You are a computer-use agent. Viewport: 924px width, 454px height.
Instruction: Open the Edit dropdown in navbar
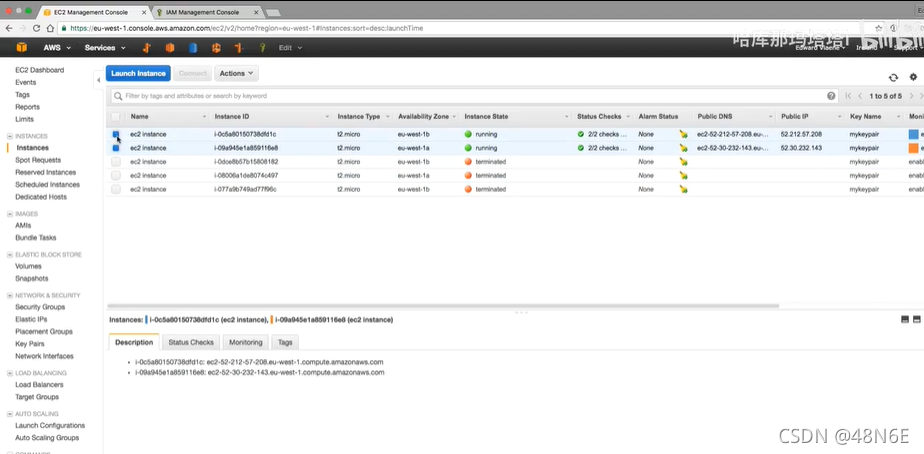(x=290, y=48)
